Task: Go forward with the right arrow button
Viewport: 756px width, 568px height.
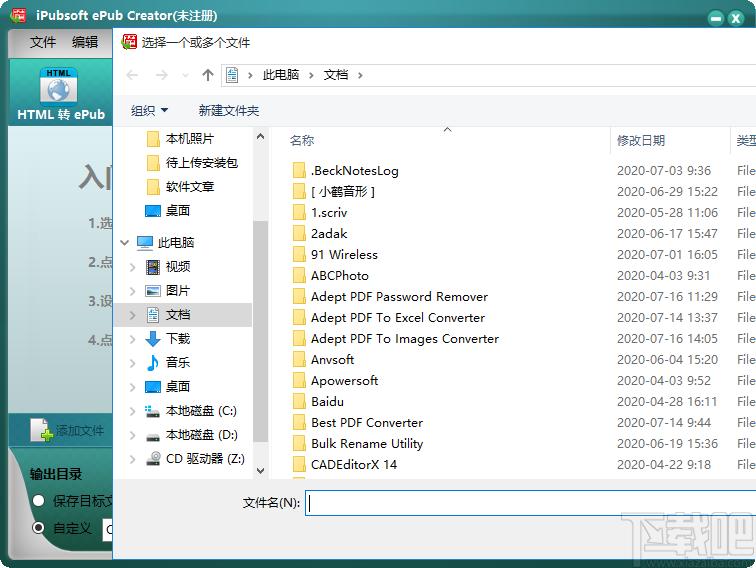Action: coord(162,75)
